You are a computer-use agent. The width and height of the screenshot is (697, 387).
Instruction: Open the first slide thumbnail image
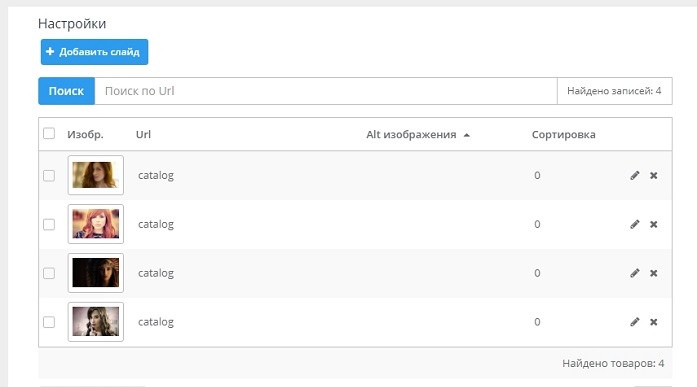[x=96, y=175]
